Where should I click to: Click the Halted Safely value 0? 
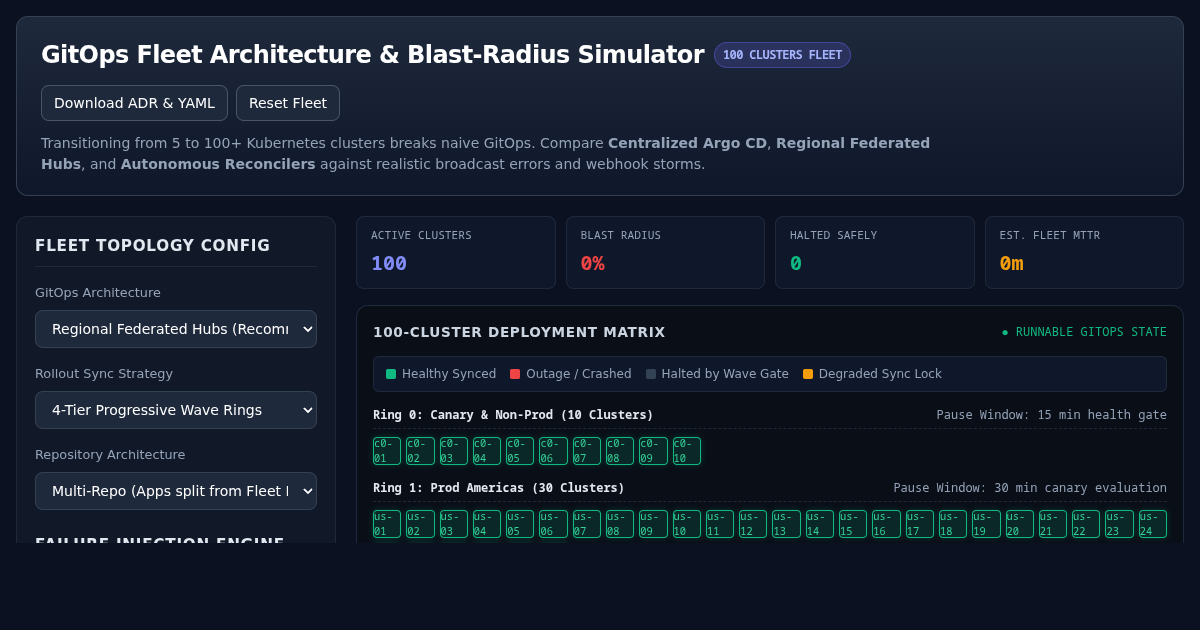pos(796,263)
